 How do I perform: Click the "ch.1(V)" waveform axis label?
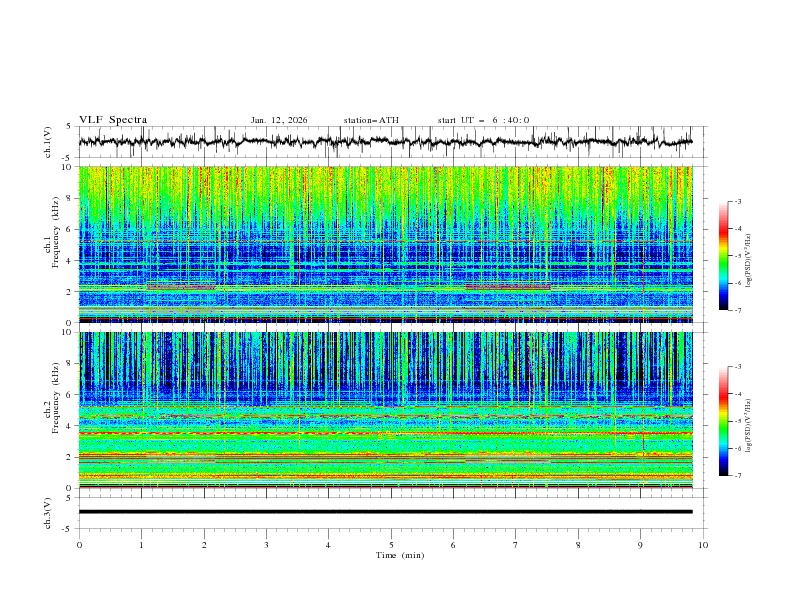click(48, 142)
